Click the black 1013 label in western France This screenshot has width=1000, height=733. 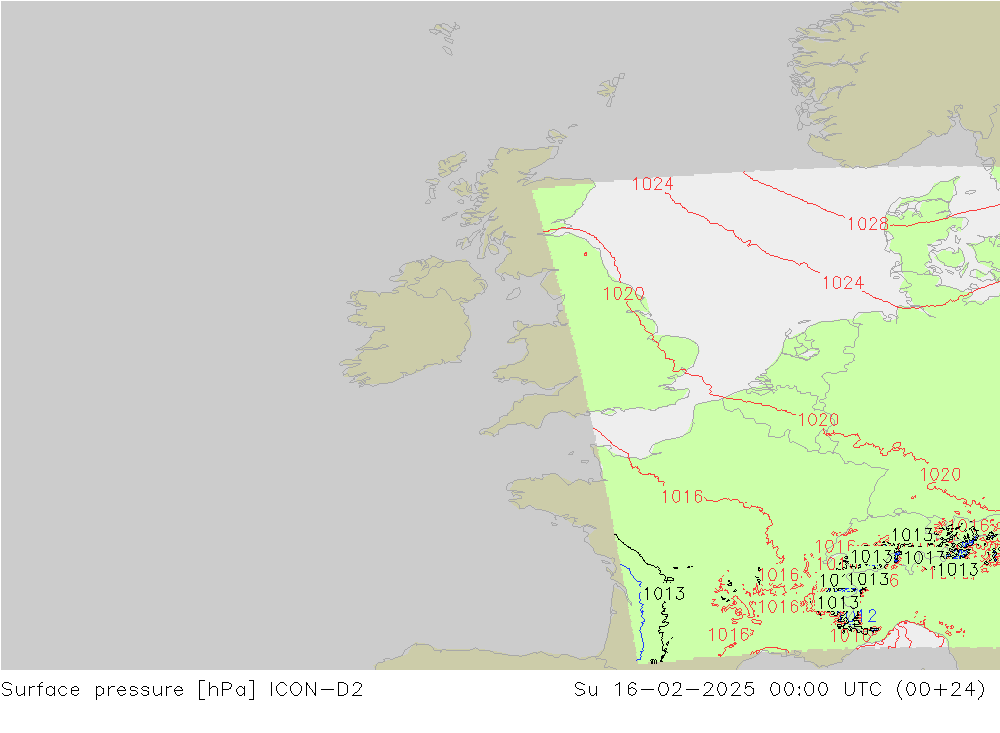pos(664,593)
